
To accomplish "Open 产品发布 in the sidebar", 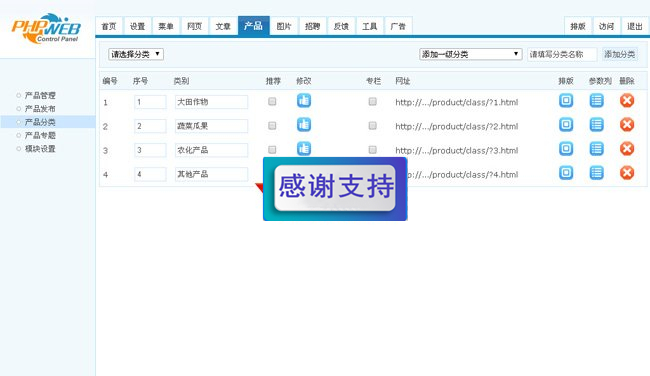I will [x=40, y=109].
